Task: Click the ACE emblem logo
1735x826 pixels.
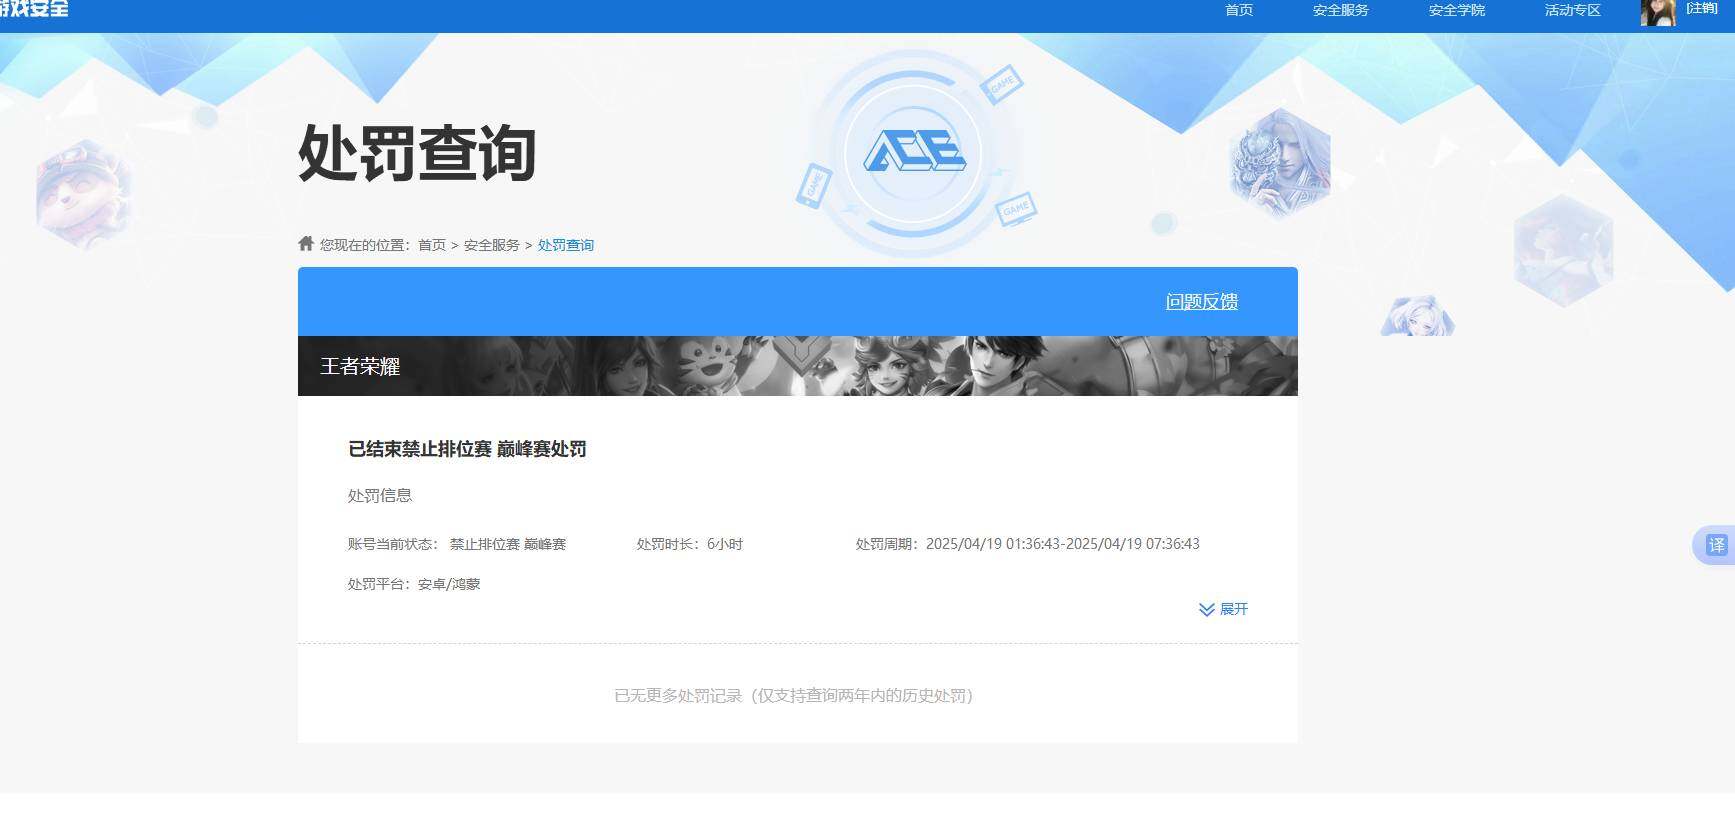Action: point(915,153)
